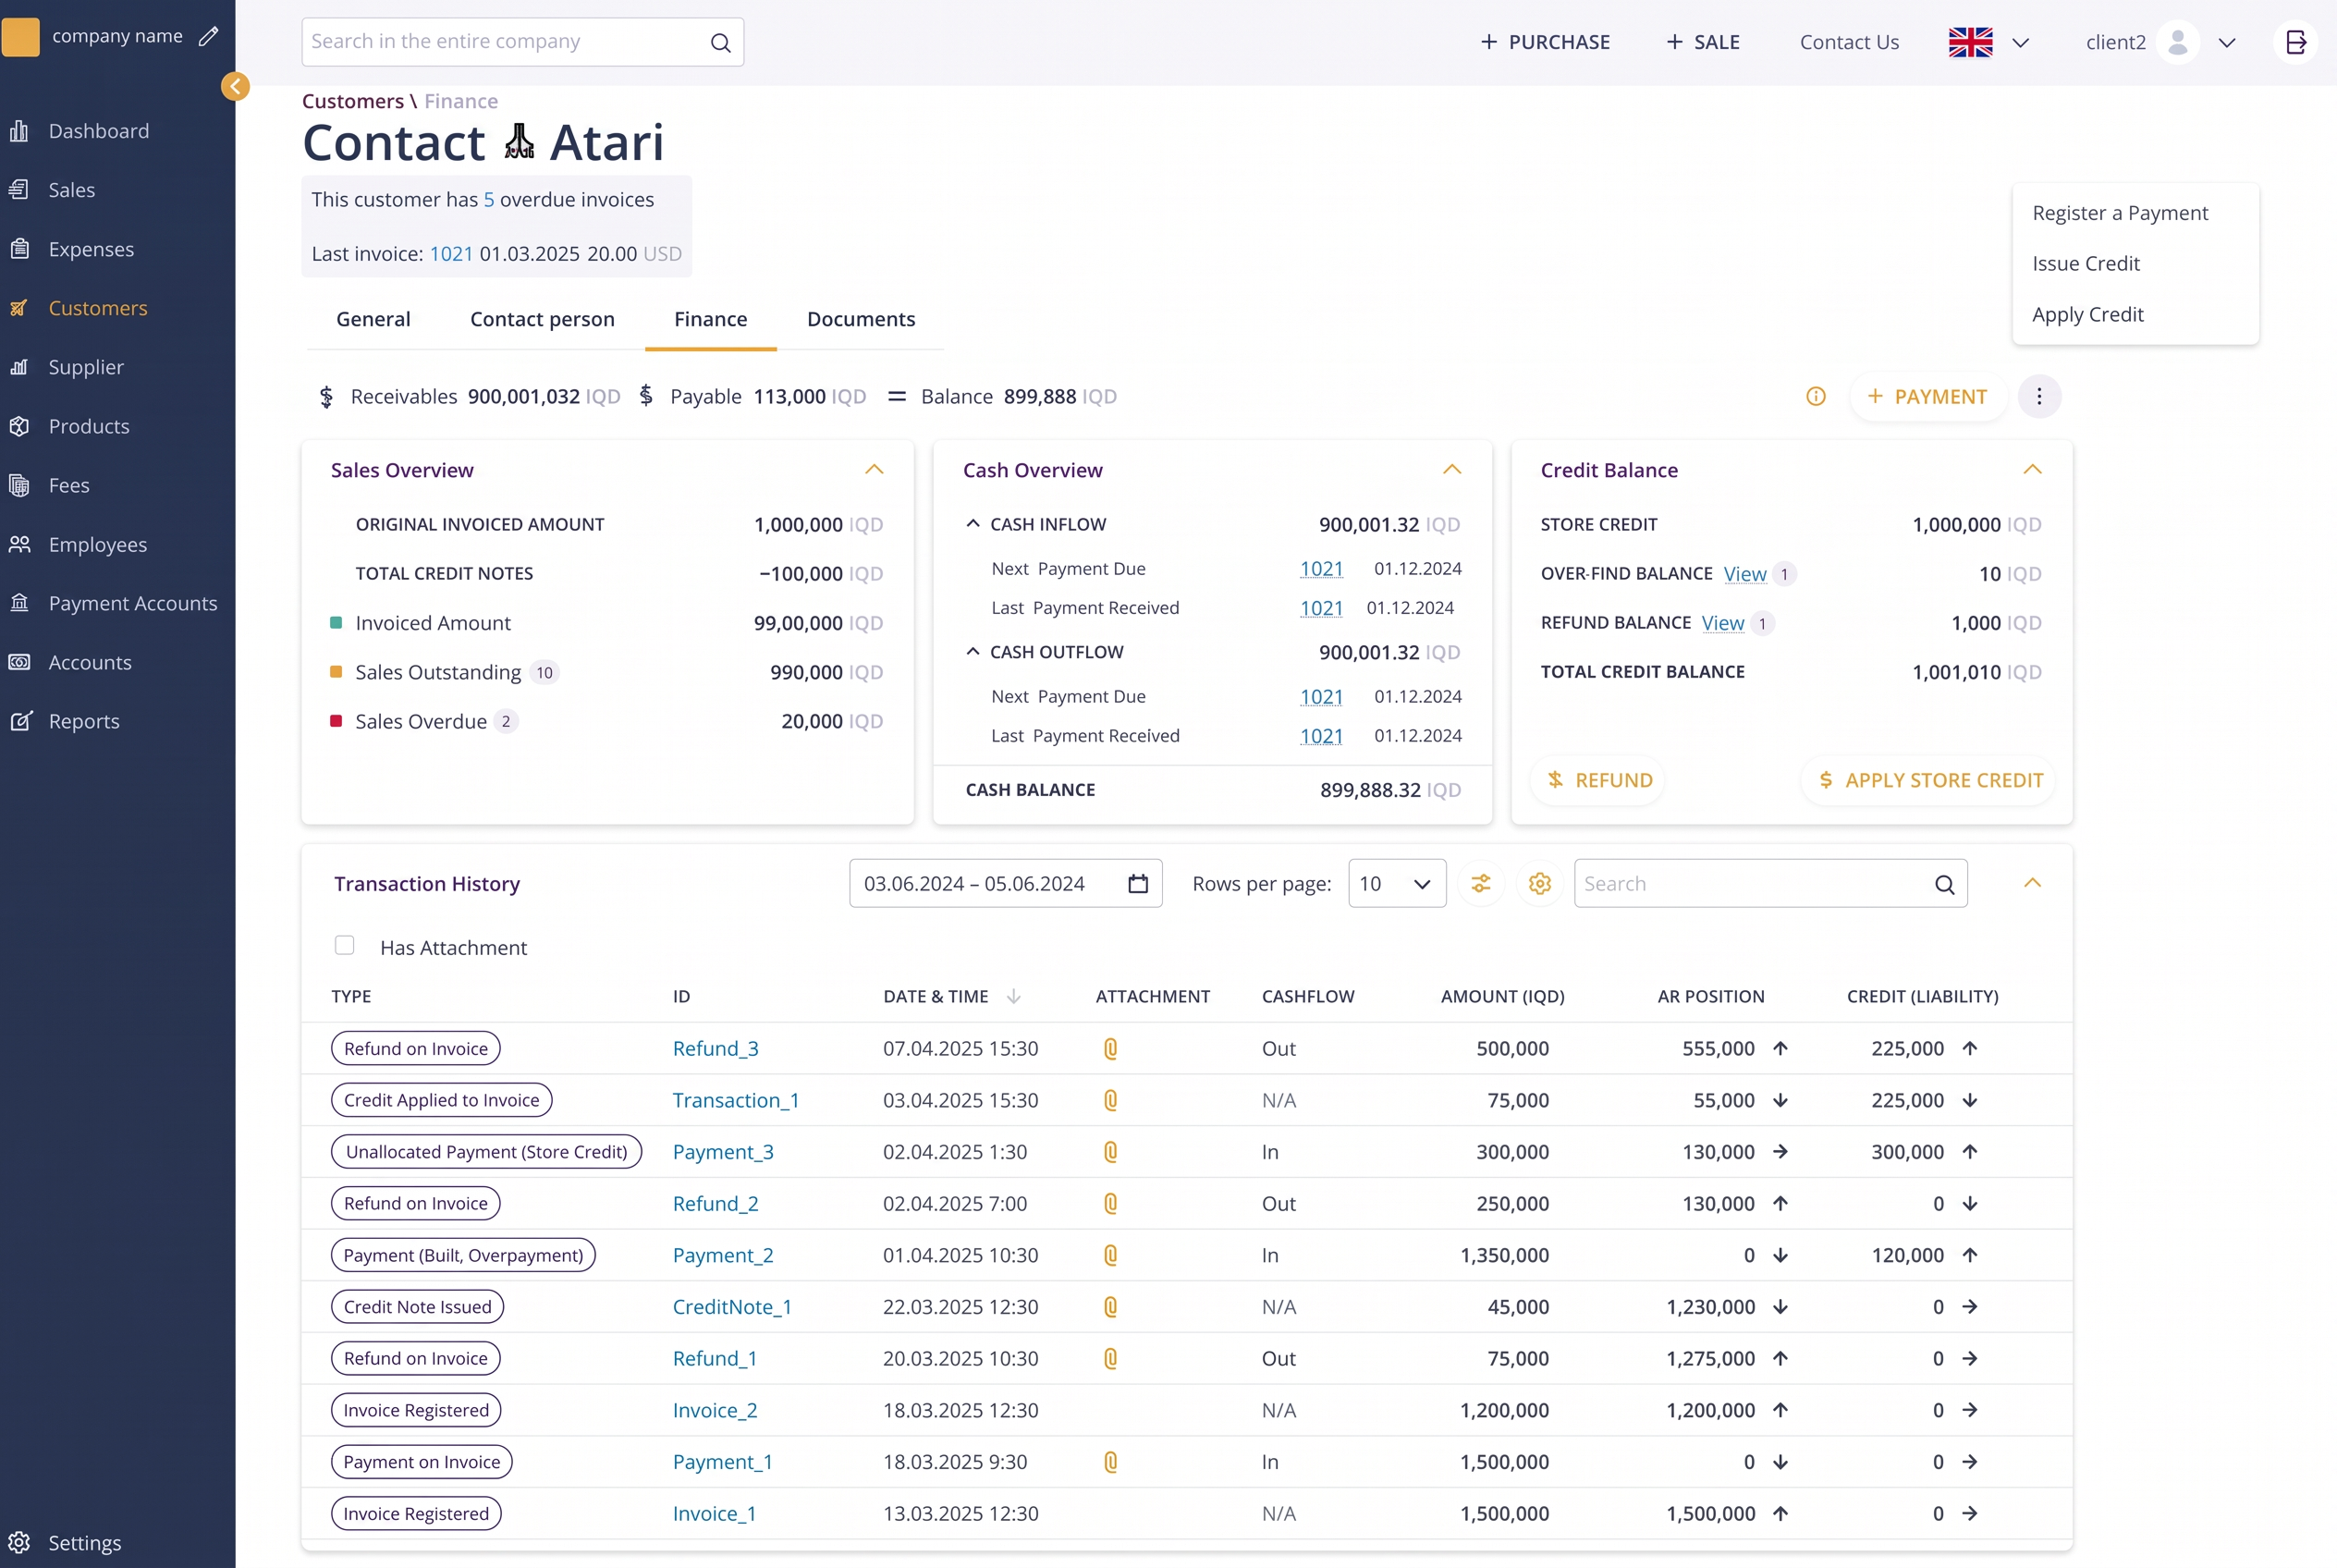
Task: Toggle the Has Attachment checkbox
Action: [x=344, y=945]
